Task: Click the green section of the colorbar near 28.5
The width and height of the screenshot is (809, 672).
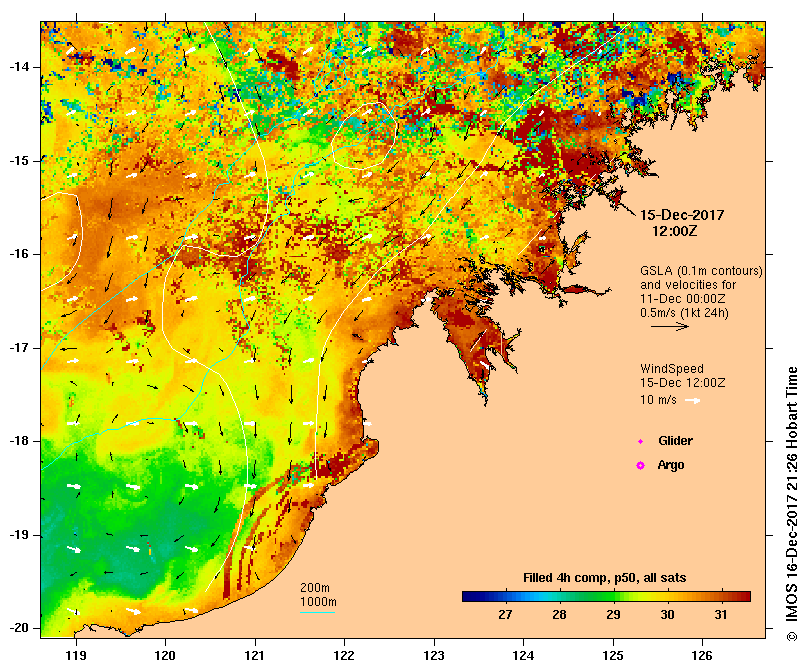Action: [x=586, y=597]
